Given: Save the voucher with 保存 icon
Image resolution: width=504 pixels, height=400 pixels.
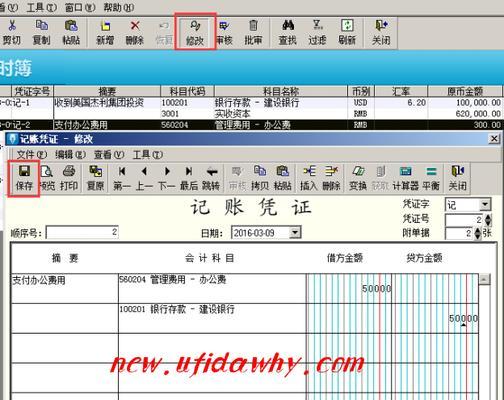Looking at the screenshot, I should [x=24, y=178].
